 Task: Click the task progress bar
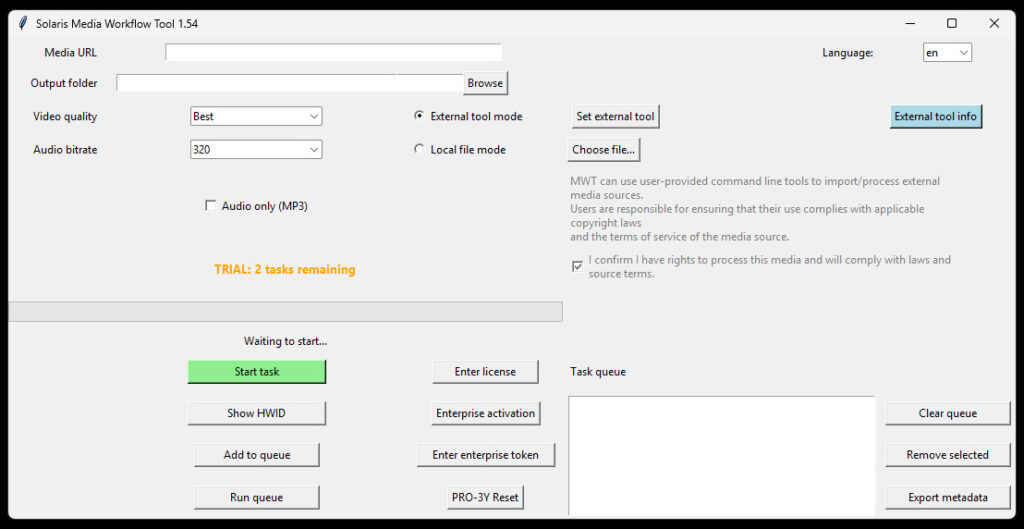click(285, 312)
